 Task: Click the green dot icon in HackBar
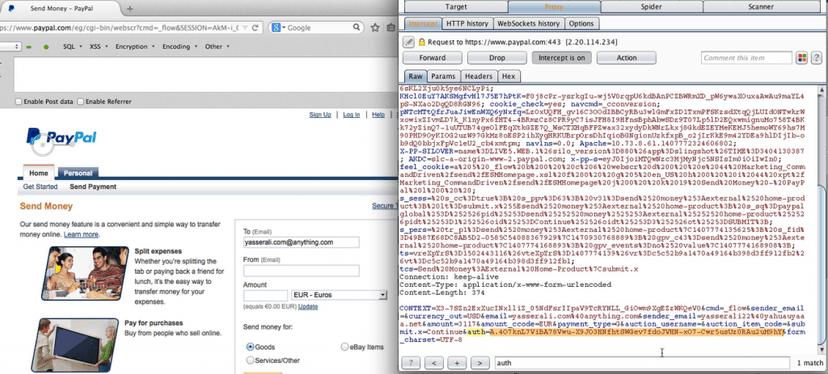click(x=46, y=47)
